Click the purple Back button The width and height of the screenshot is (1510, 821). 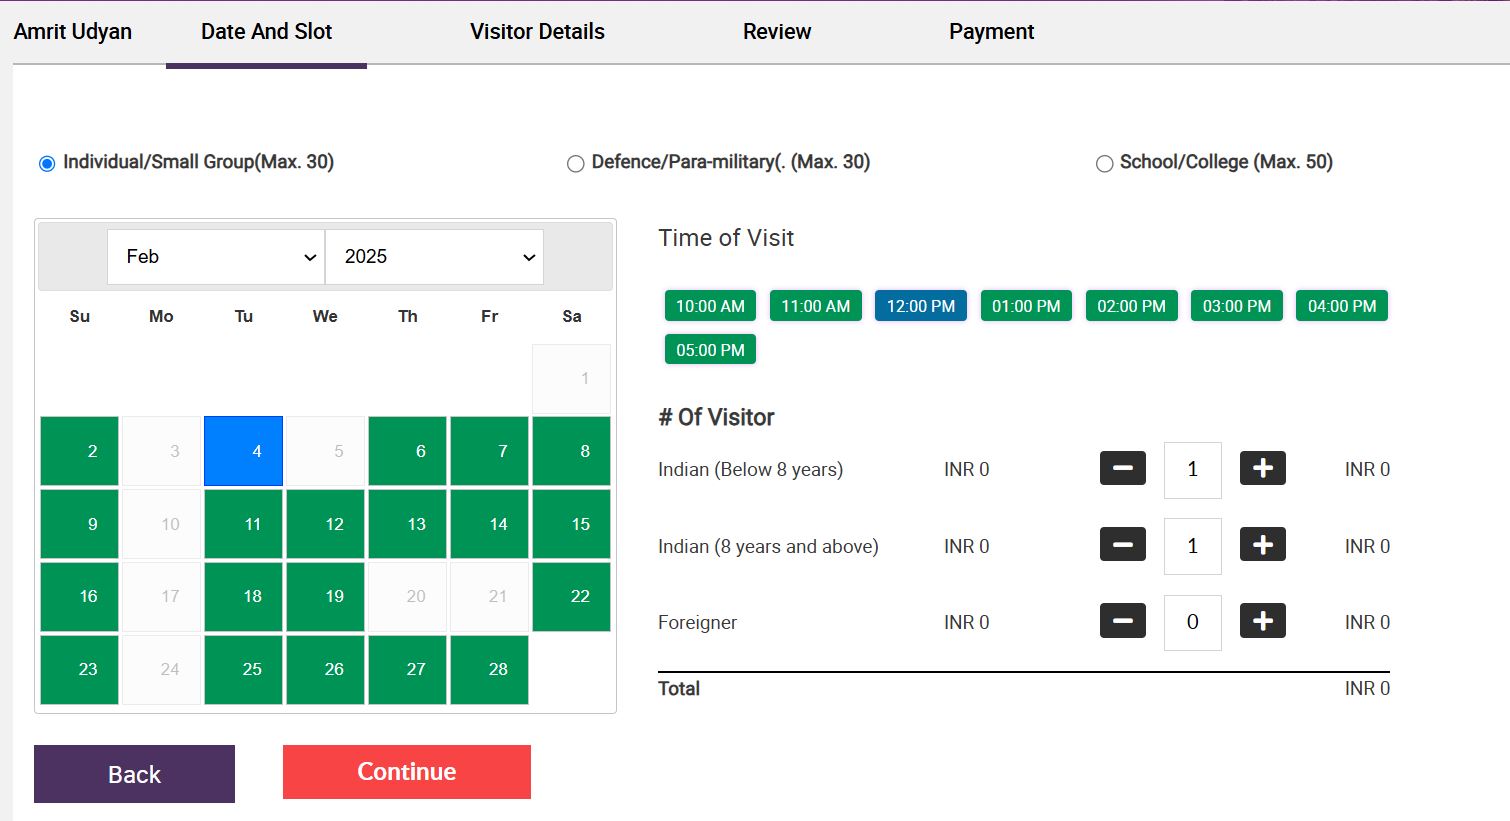click(x=134, y=774)
